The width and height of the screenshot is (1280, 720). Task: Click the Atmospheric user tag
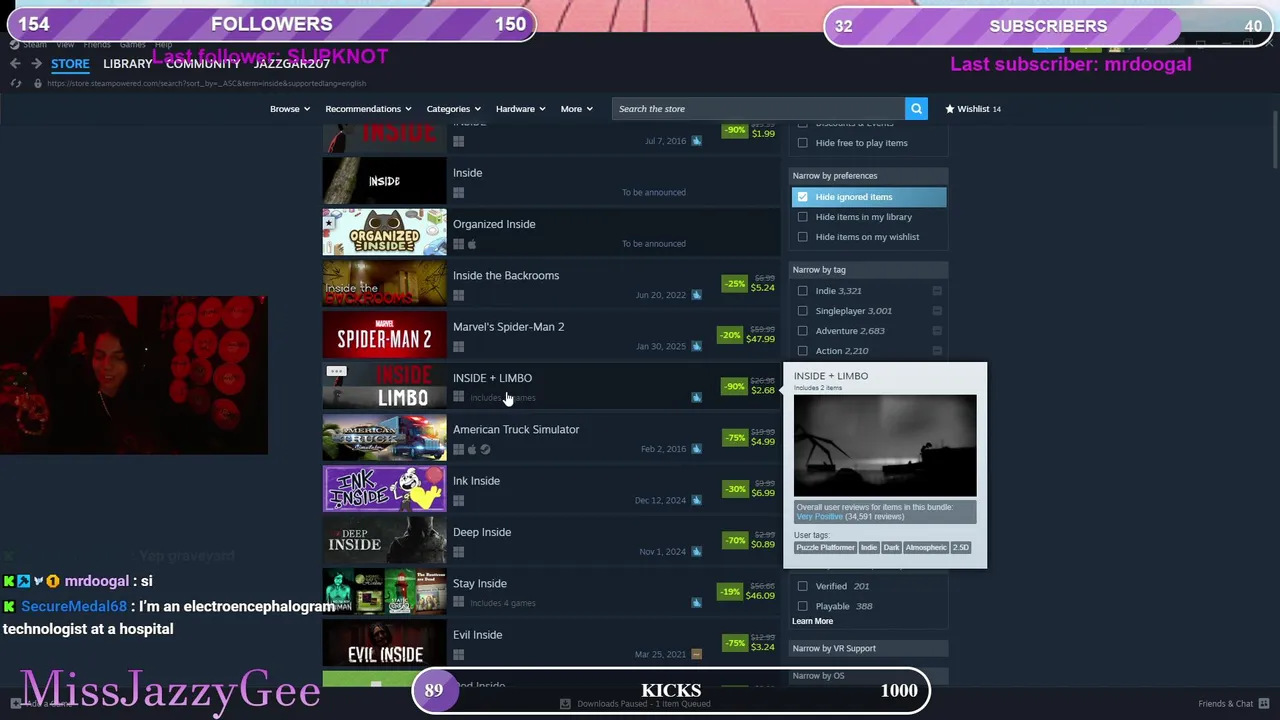click(x=925, y=548)
